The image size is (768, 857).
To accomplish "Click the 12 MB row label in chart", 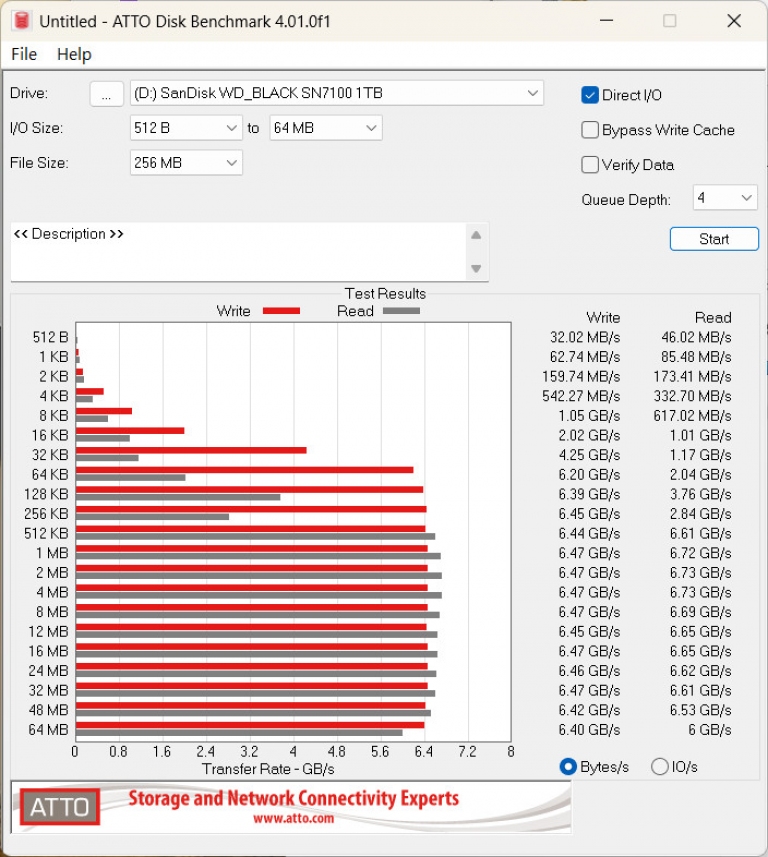I will click(x=49, y=632).
